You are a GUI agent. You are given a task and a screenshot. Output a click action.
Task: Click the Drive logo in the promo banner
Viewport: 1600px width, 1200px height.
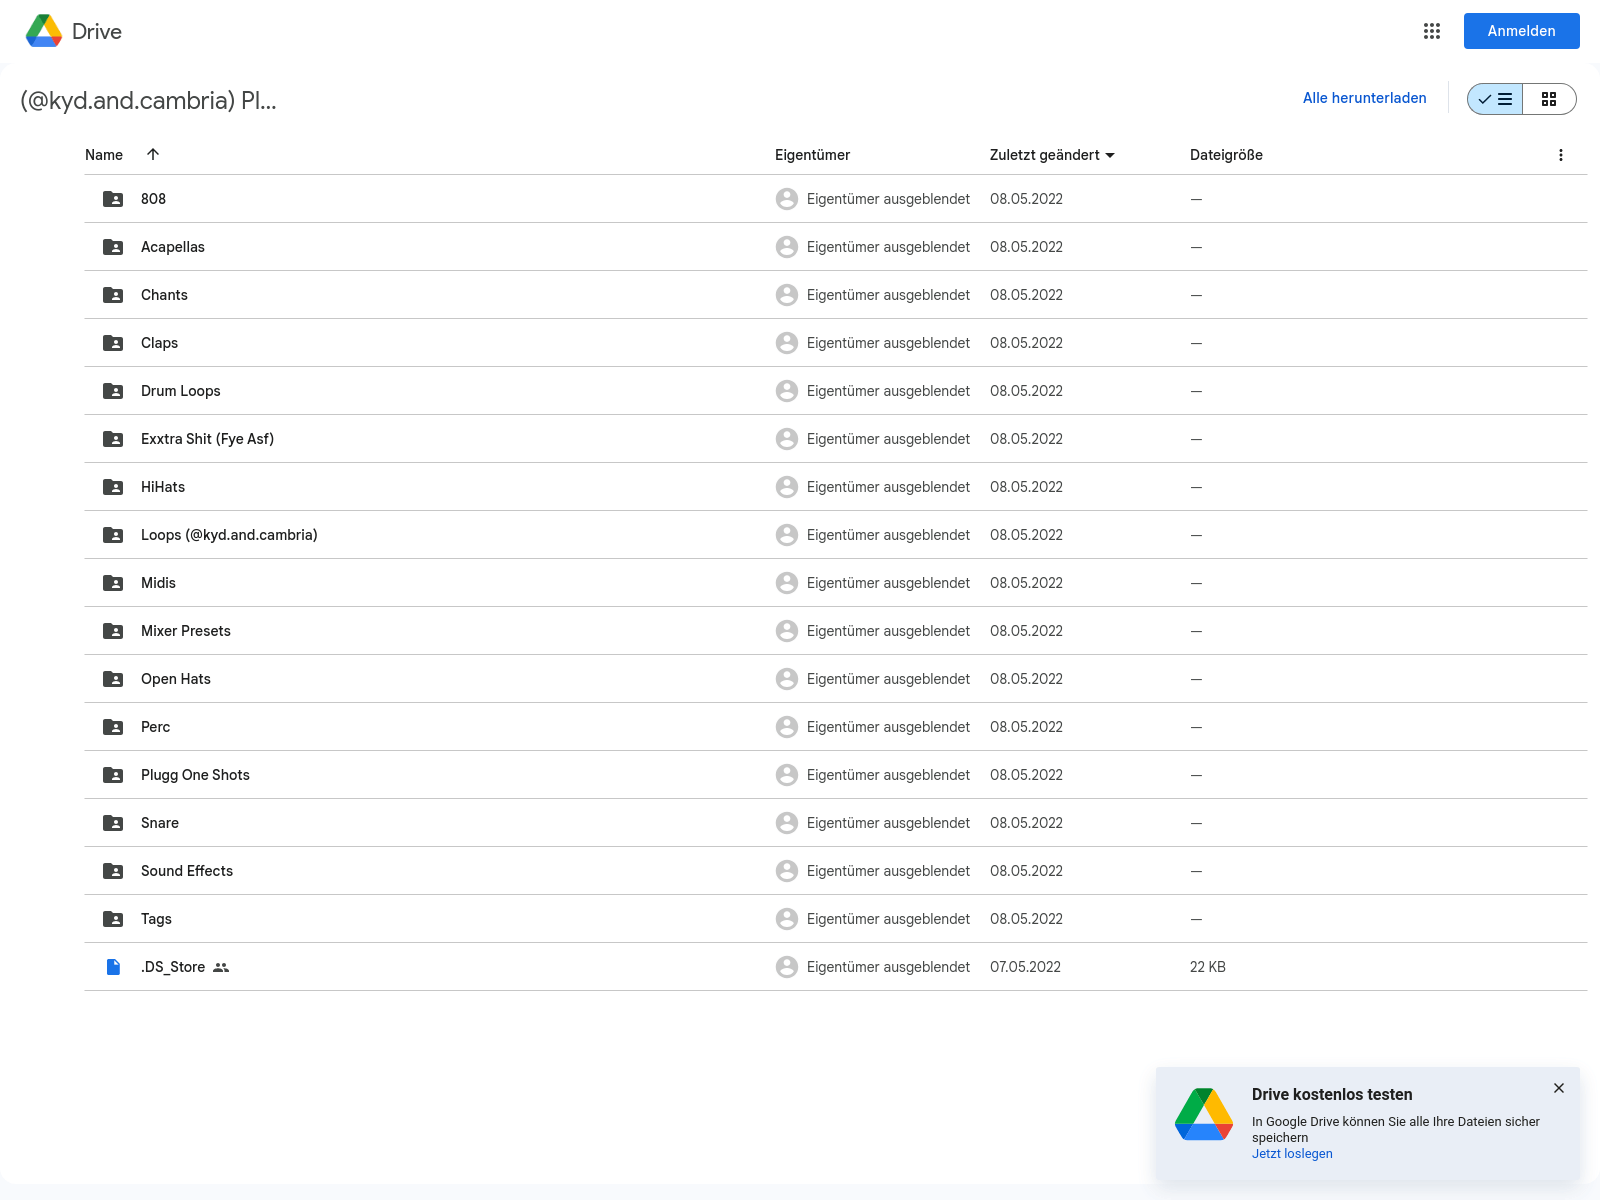(1204, 1114)
